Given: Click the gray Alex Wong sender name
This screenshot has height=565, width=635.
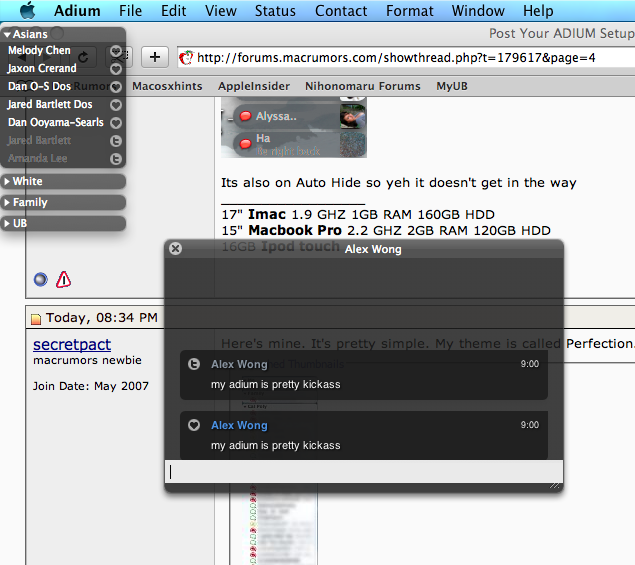Looking at the screenshot, I should point(239,364).
